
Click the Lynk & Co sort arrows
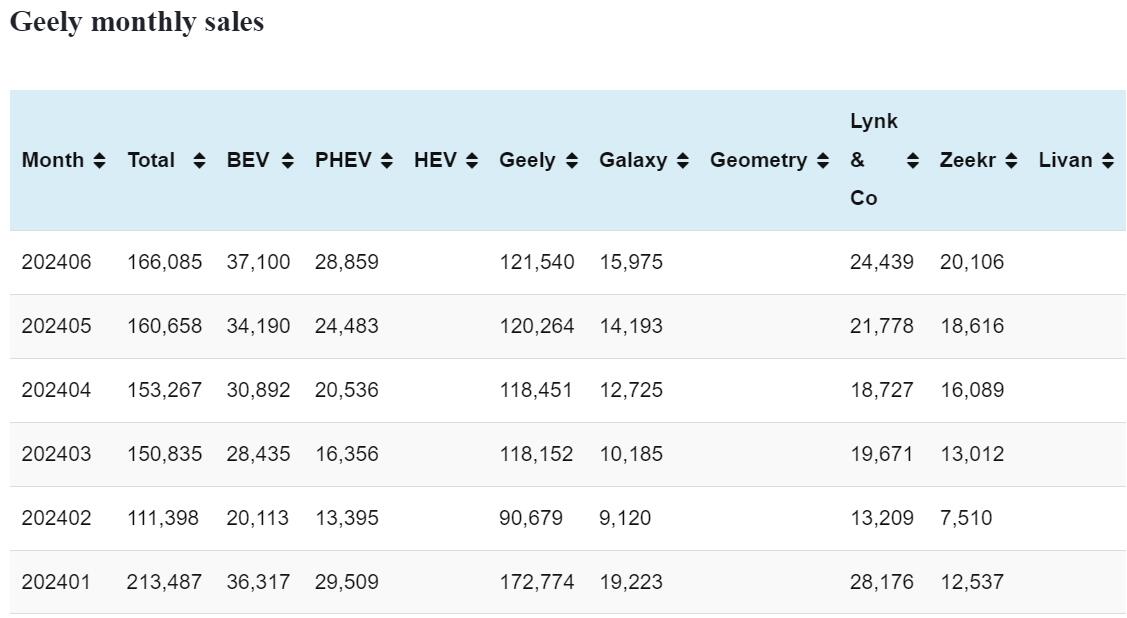tap(912, 160)
